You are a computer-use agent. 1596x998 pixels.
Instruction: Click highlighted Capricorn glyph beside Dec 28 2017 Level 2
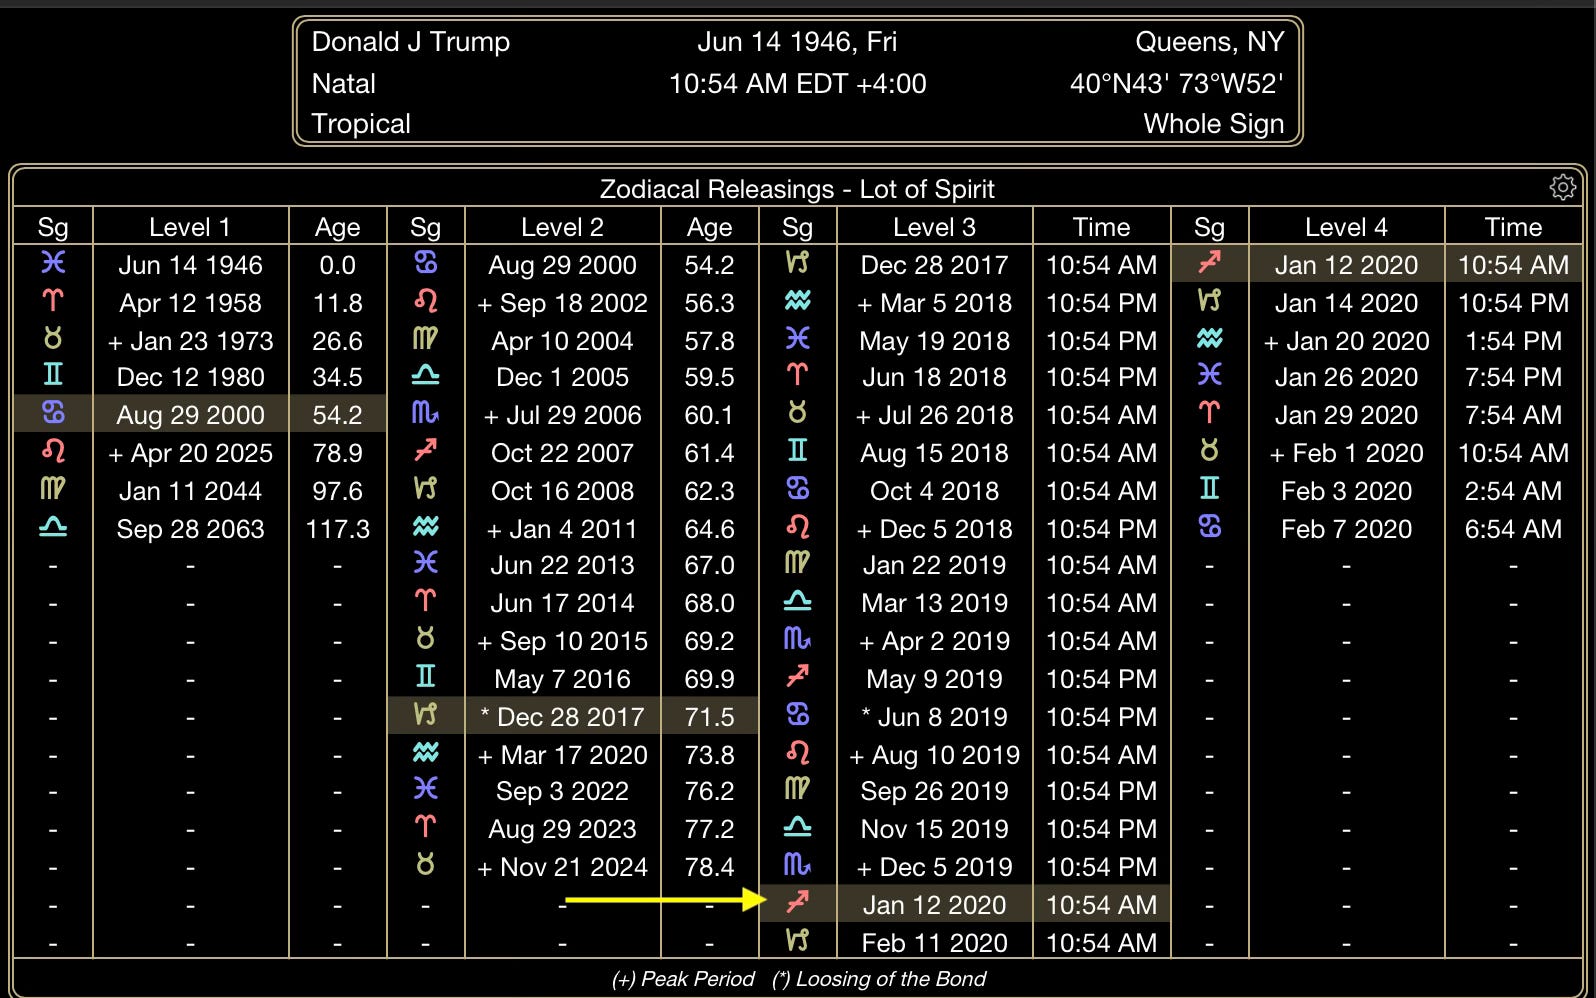[x=425, y=715]
